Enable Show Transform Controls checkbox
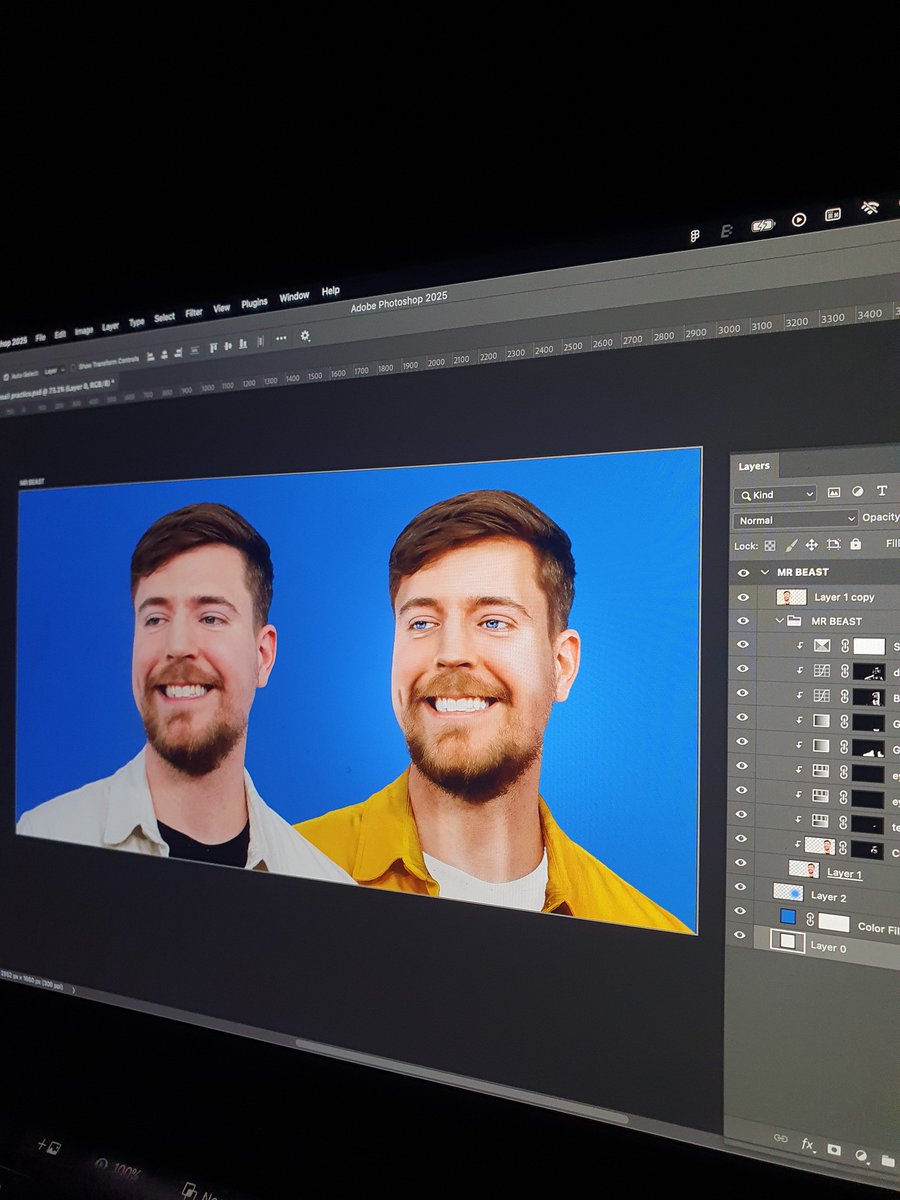This screenshot has height=1200, width=900. (73, 367)
